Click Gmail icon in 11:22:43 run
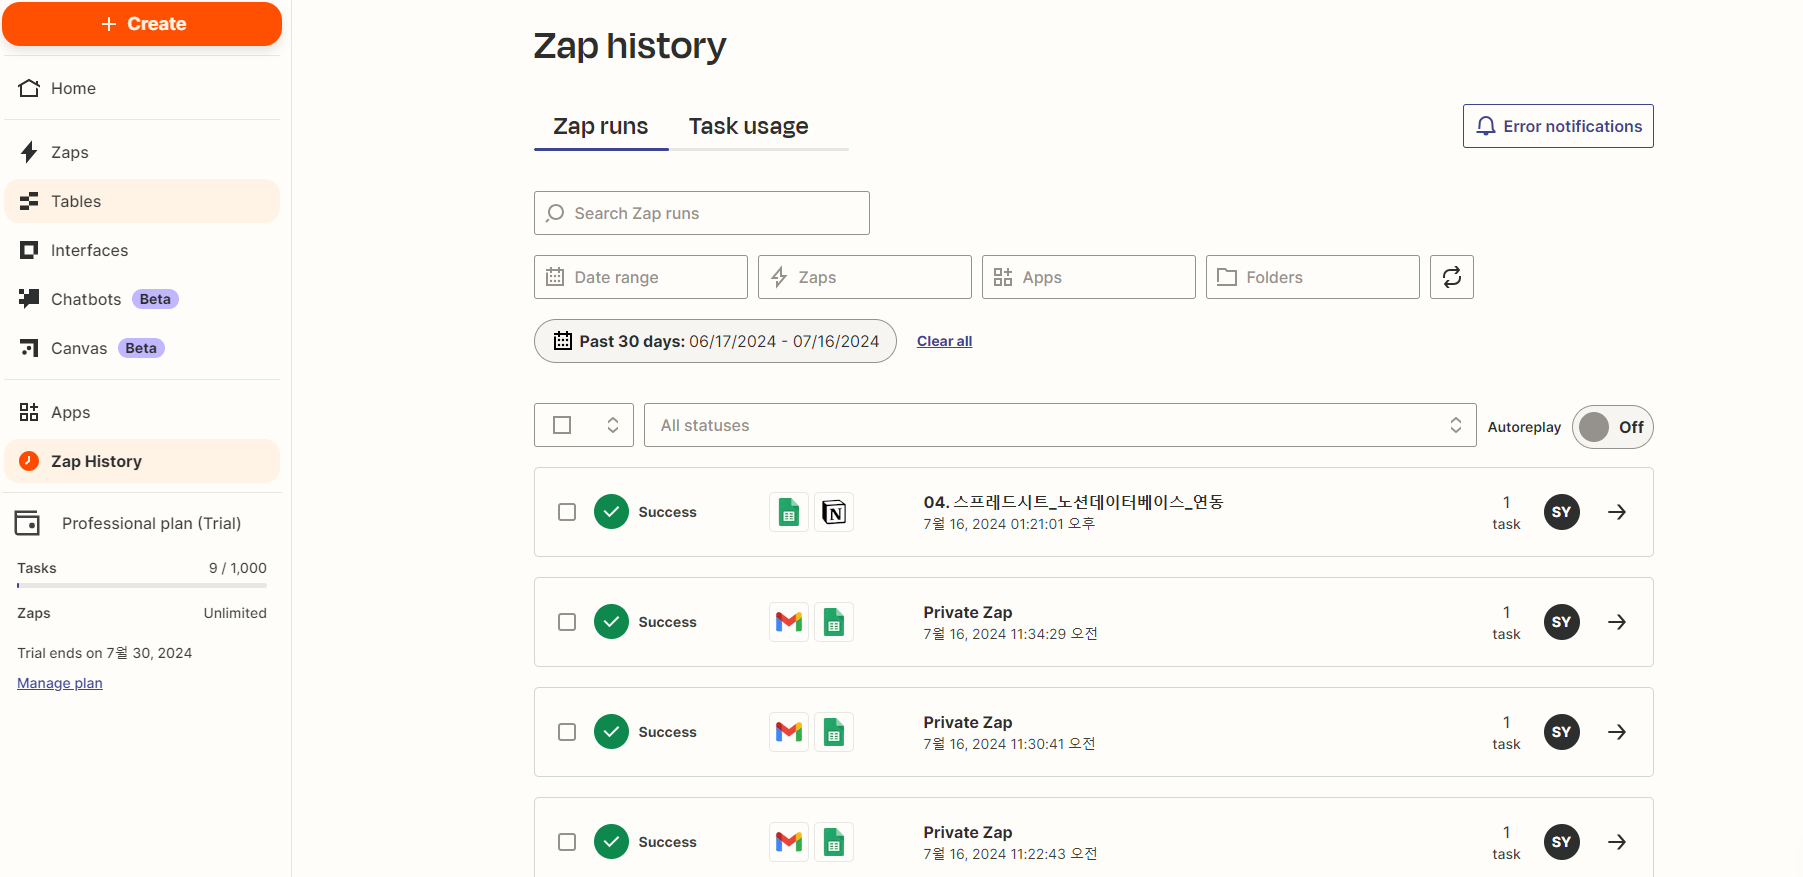 pyautogui.click(x=789, y=842)
